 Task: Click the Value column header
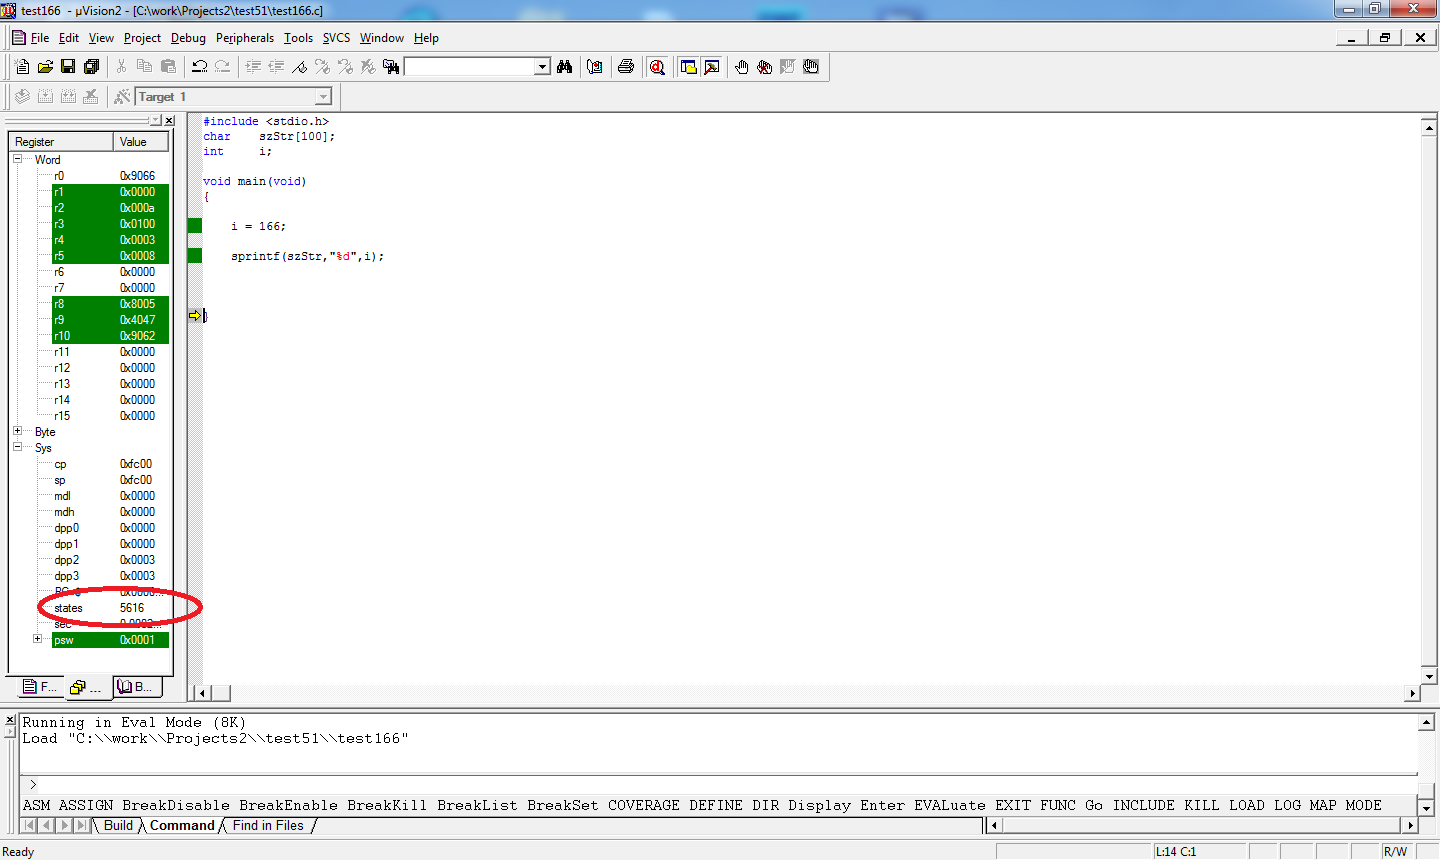[140, 142]
